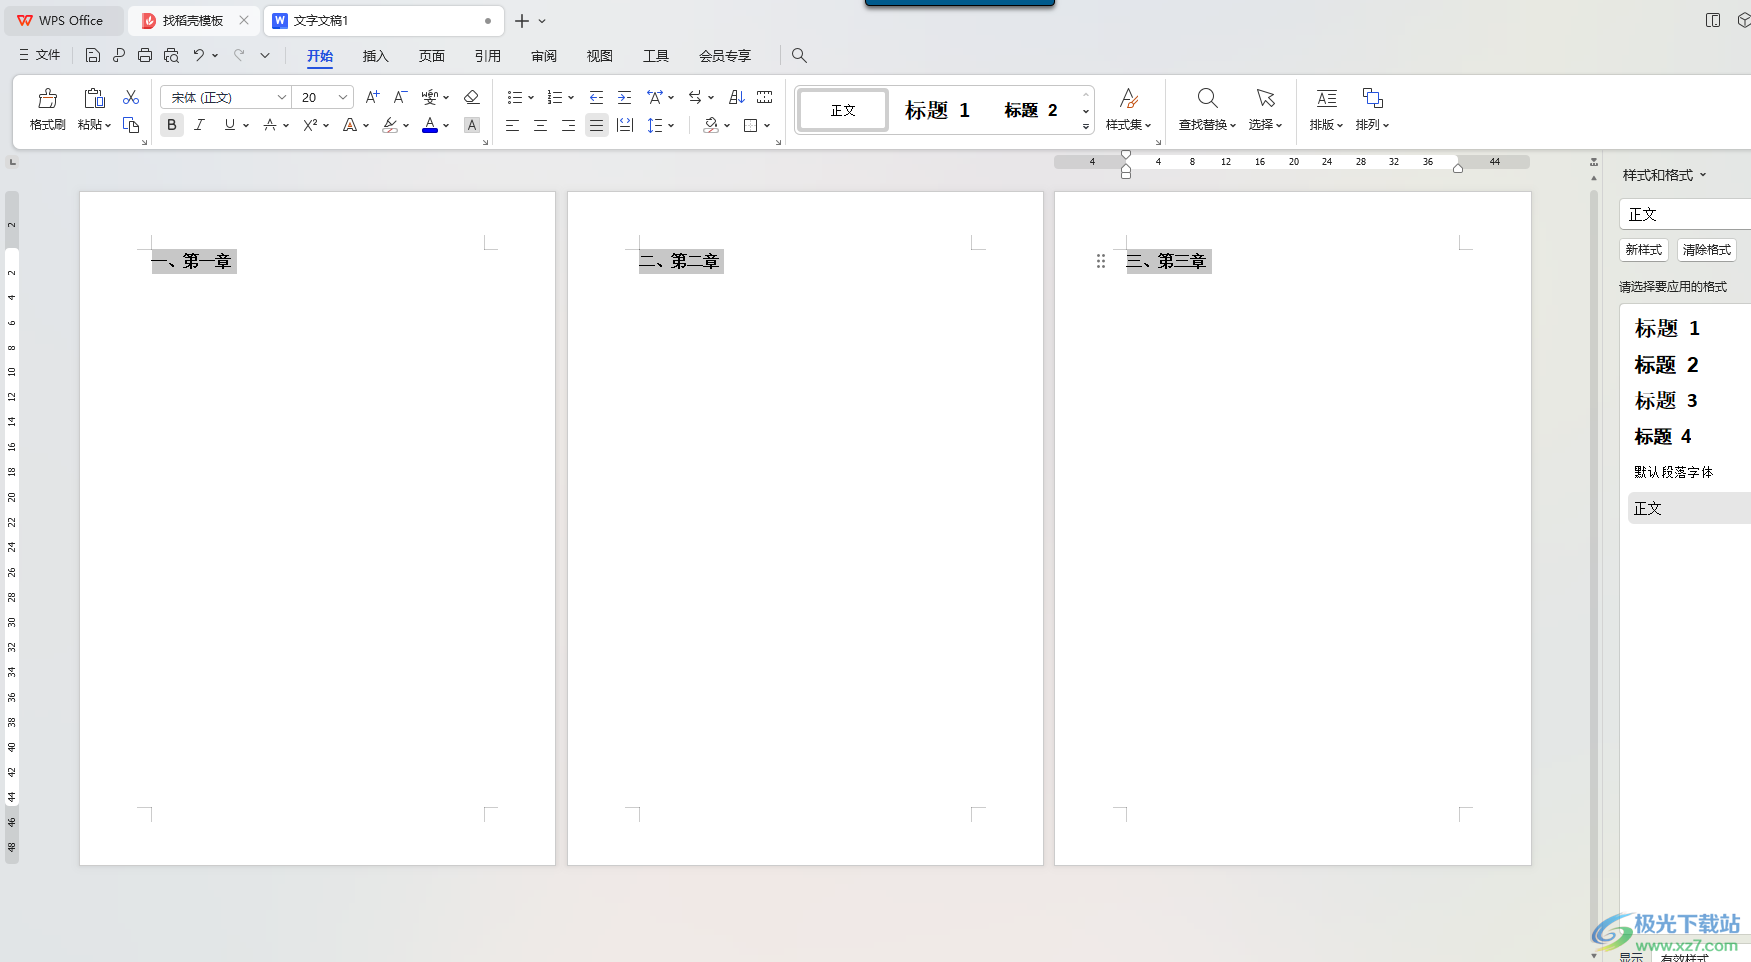Click the heading 三、第三章 text
Image resolution: width=1751 pixels, height=962 pixels.
point(1167,261)
